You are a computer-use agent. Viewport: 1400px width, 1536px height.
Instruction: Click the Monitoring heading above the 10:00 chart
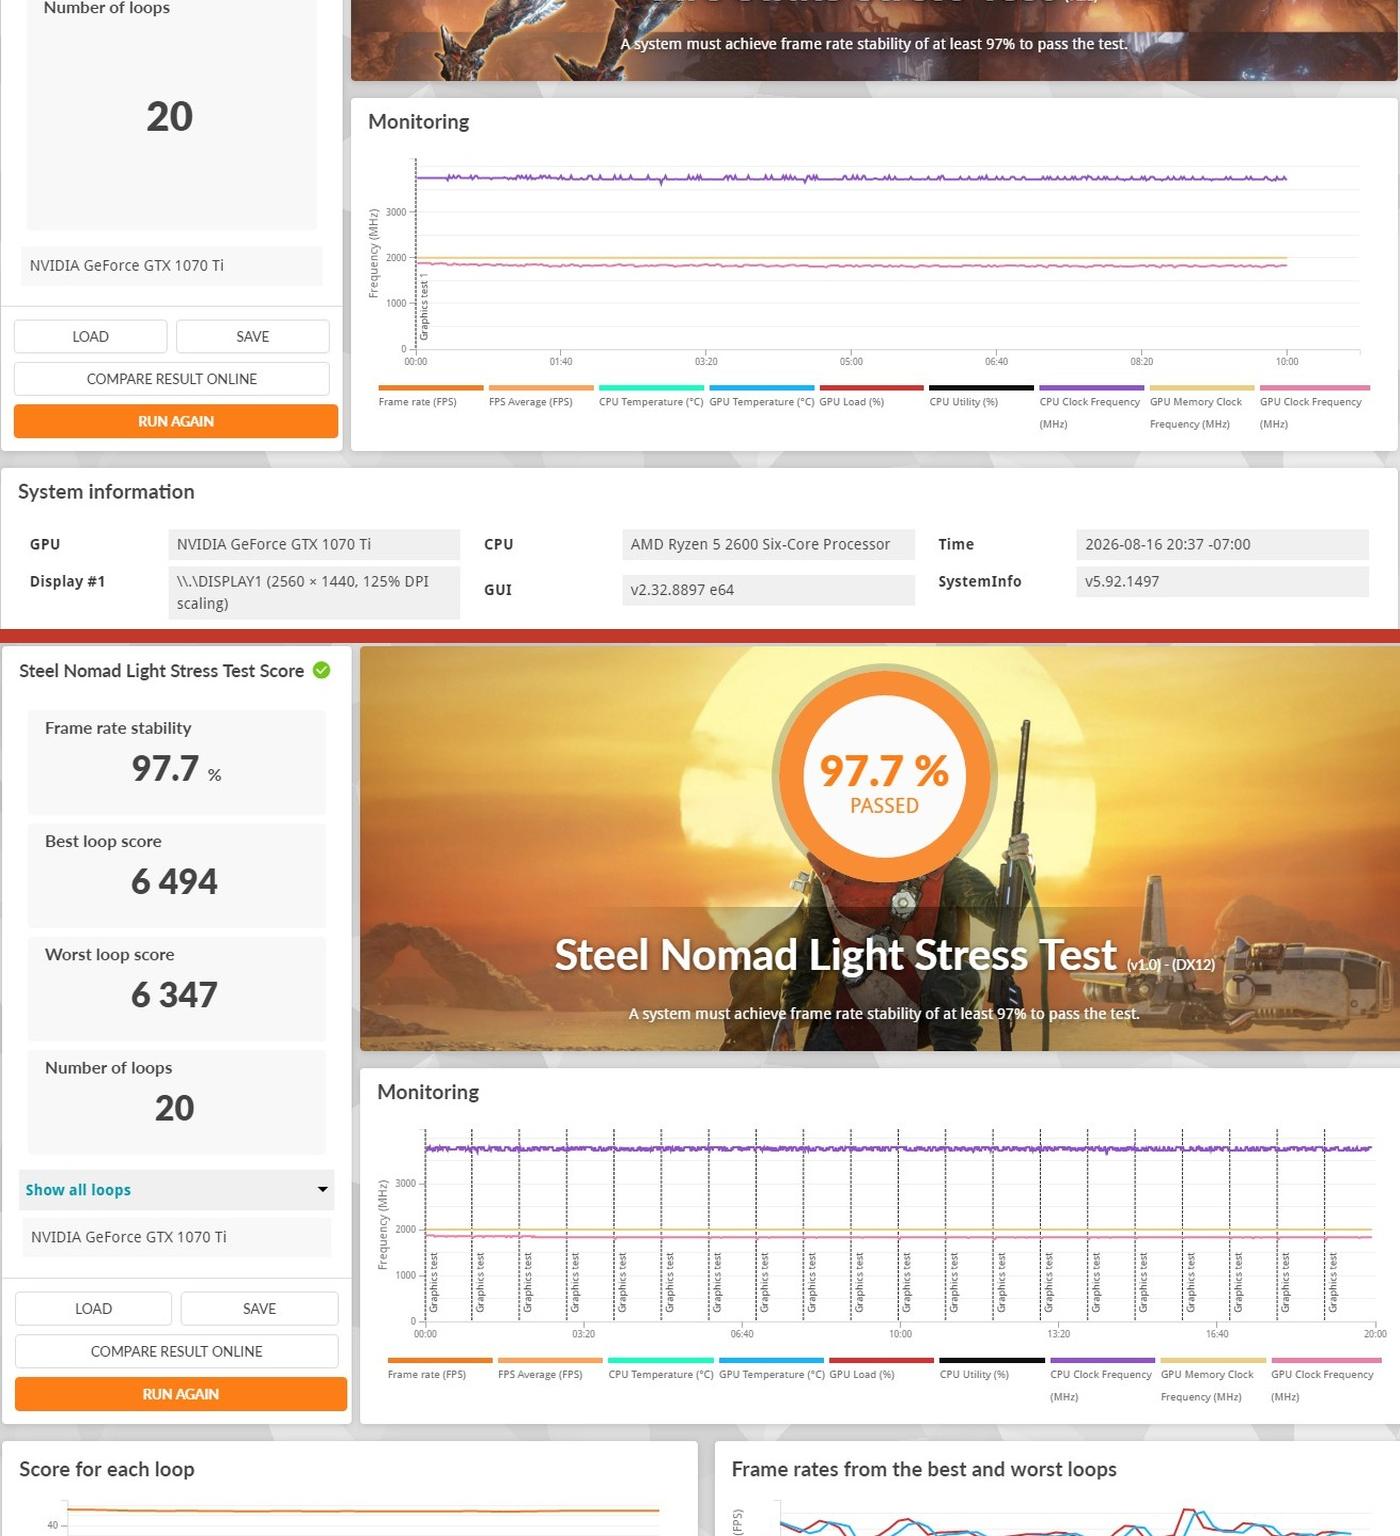coord(419,121)
